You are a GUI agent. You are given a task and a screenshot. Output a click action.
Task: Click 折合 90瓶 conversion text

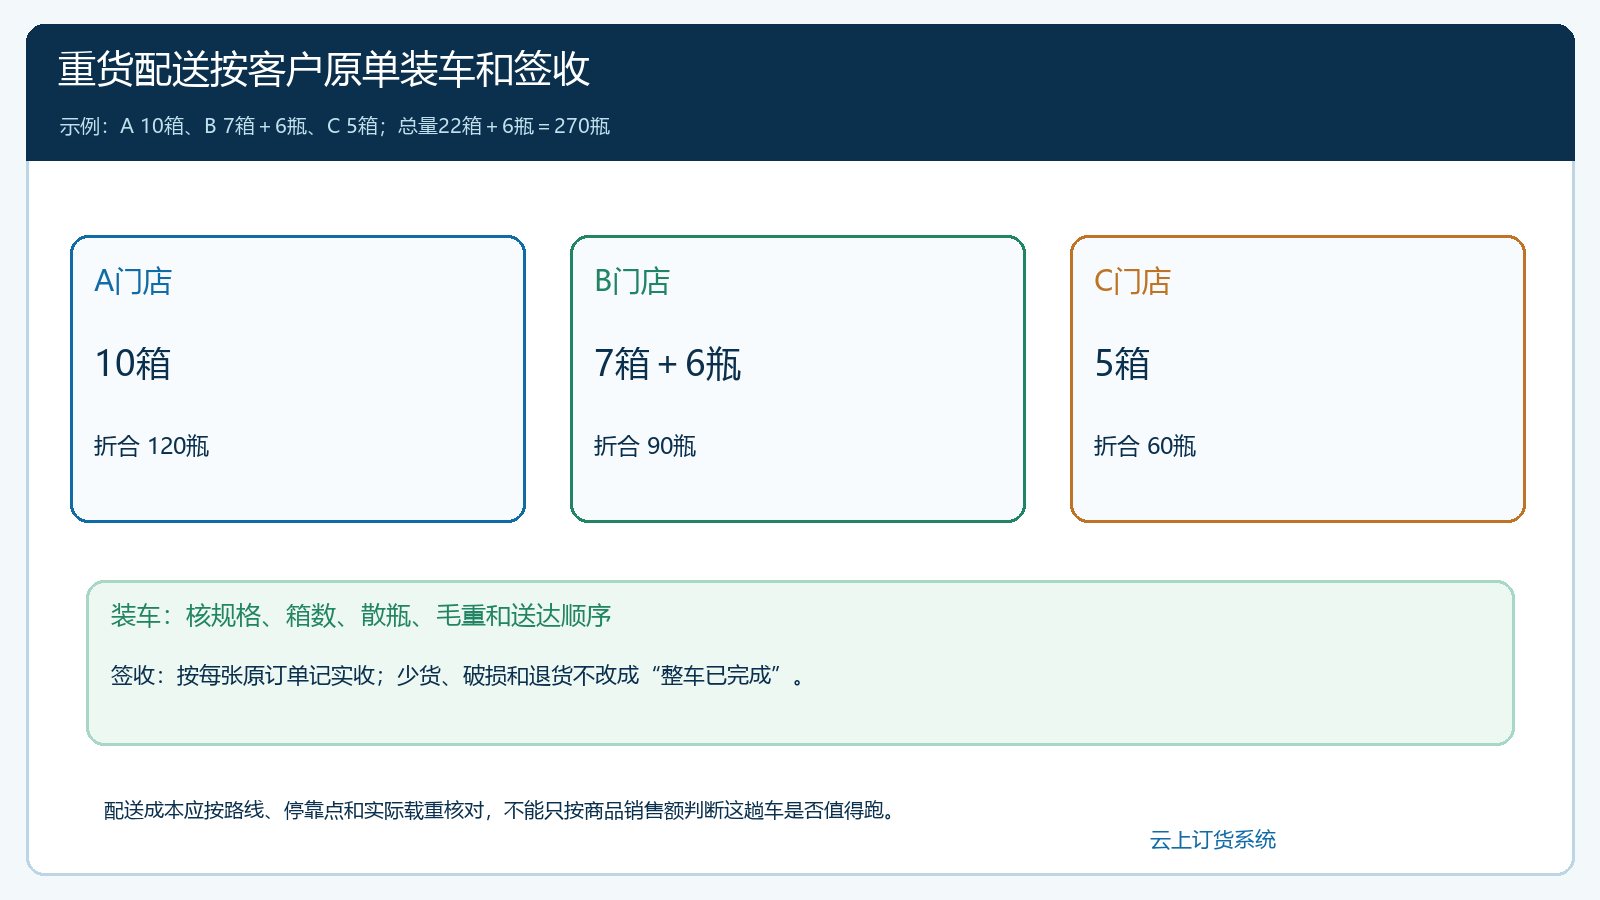click(645, 446)
